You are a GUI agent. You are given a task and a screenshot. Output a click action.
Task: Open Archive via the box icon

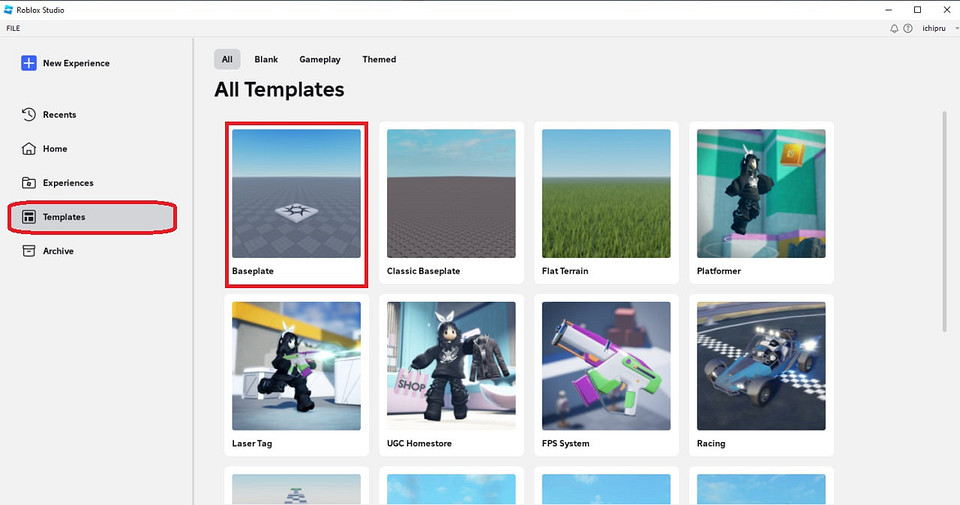pyautogui.click(x=29, y=251)
